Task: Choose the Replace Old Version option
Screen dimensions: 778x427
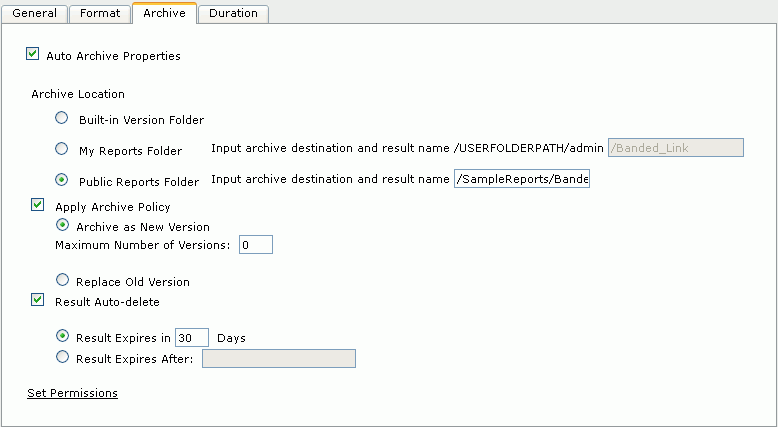Action: 62,280
